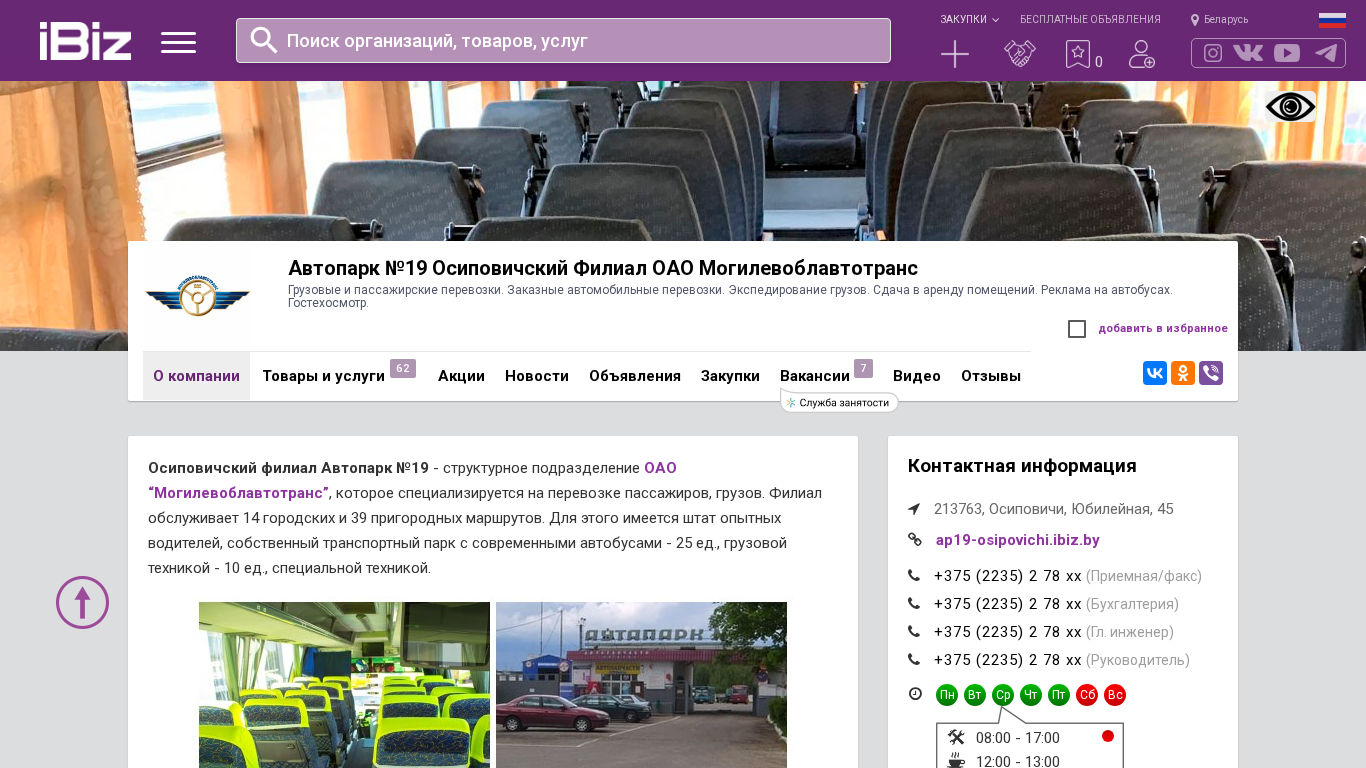Open the Объявления tab
This screenshot has height=768, width=1366.
click(x=635, y=376)
